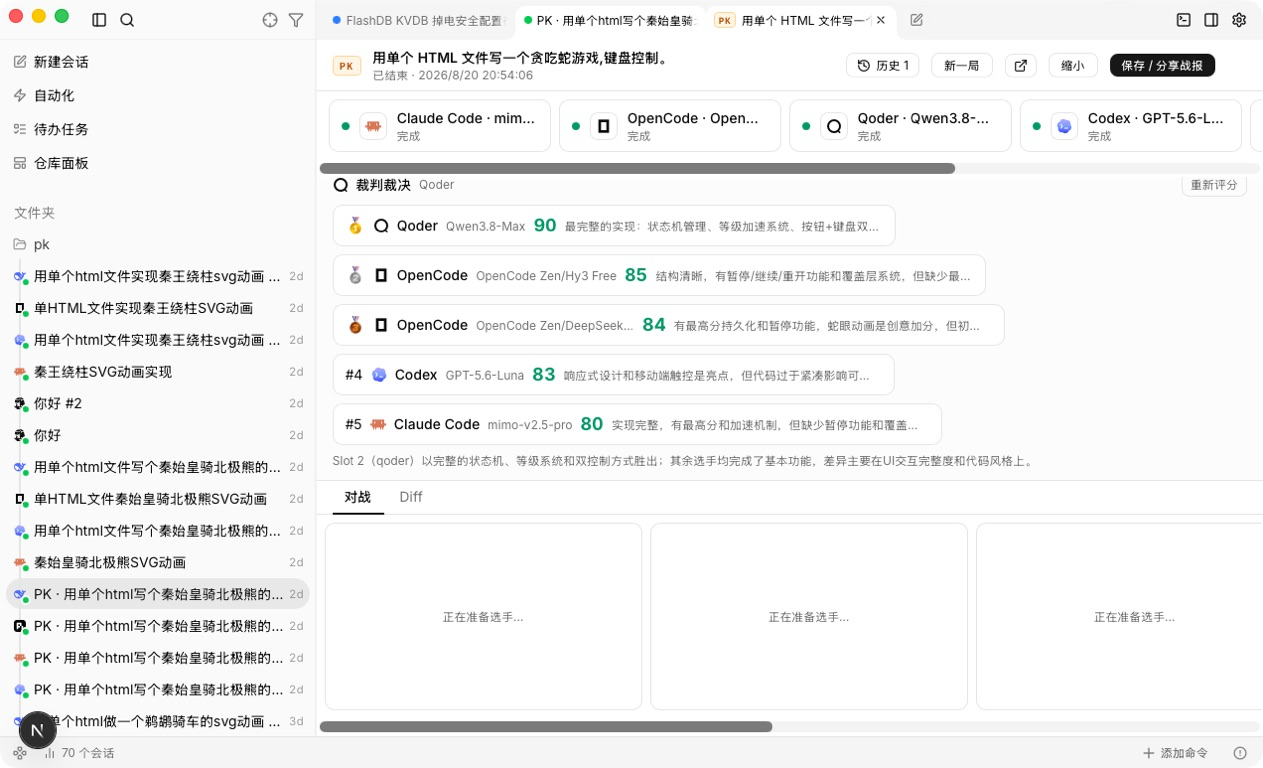Click the gold medal icon in Qoder ranking row
This screenshot has width=1263, height=768.
point(355,226)
